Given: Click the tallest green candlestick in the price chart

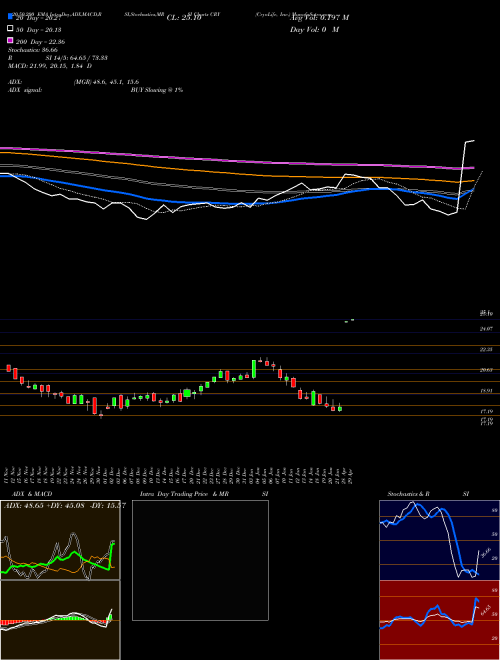Looking at the screenshot, I should pos(254,369).
